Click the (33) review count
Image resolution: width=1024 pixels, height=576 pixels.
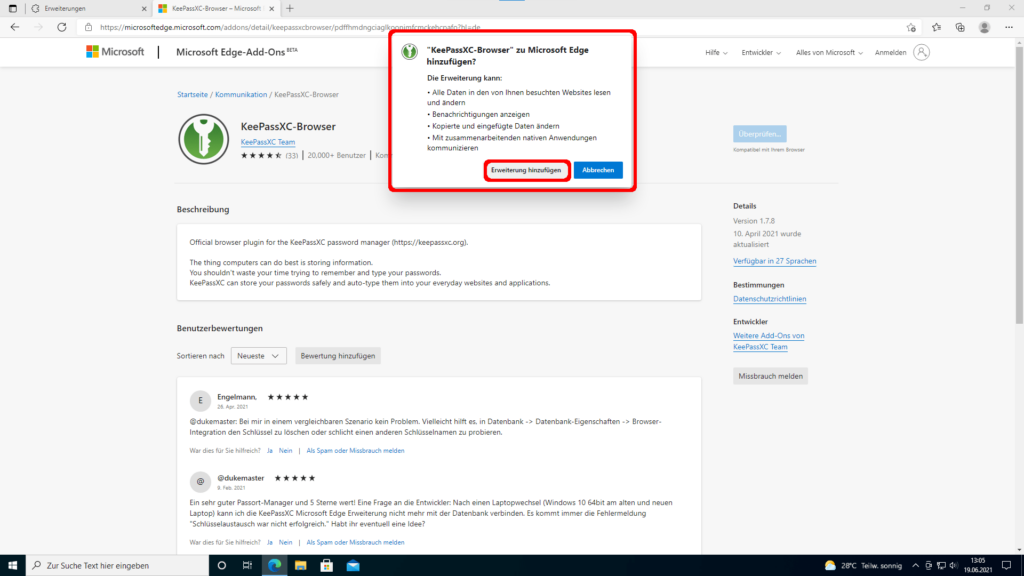tap(291, 155)
